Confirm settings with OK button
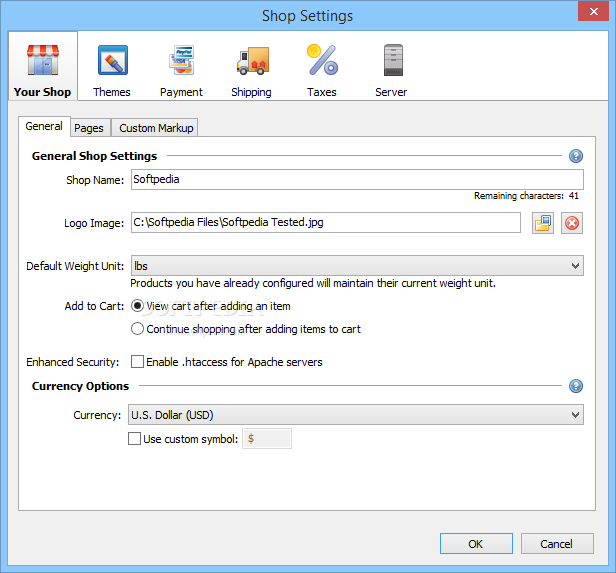616x573 pixels. 476,544
